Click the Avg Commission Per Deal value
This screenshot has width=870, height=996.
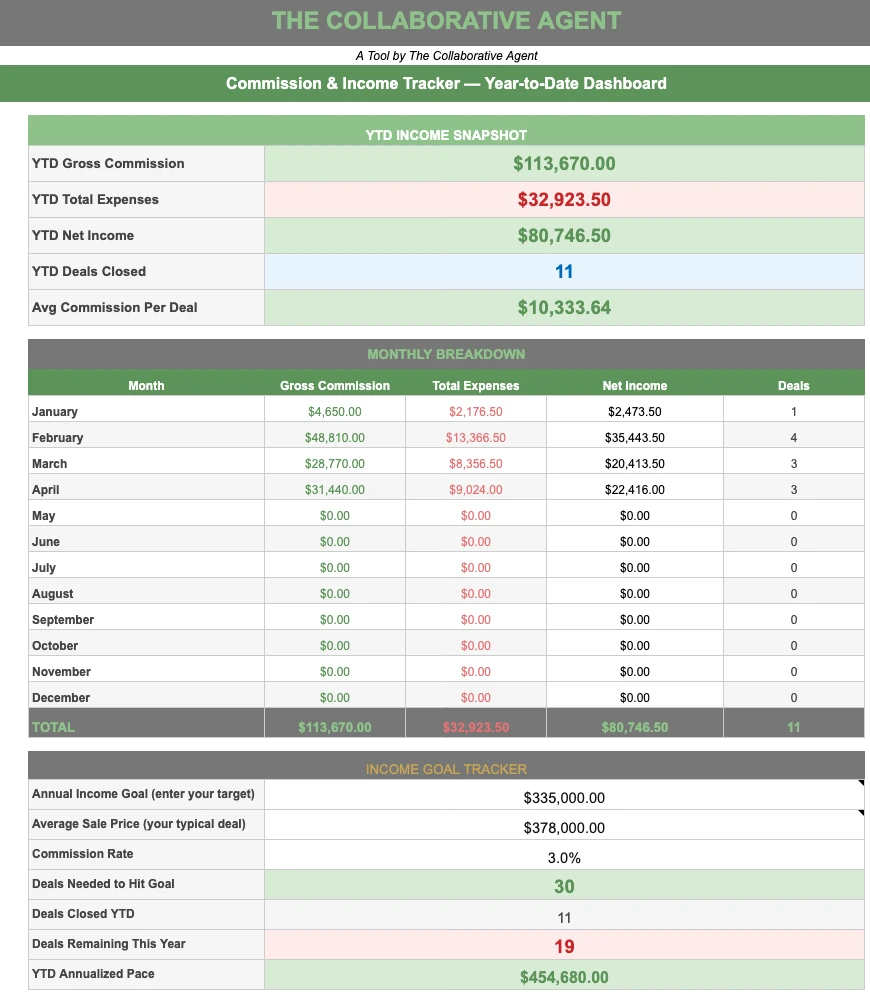(x=564, y=308)
